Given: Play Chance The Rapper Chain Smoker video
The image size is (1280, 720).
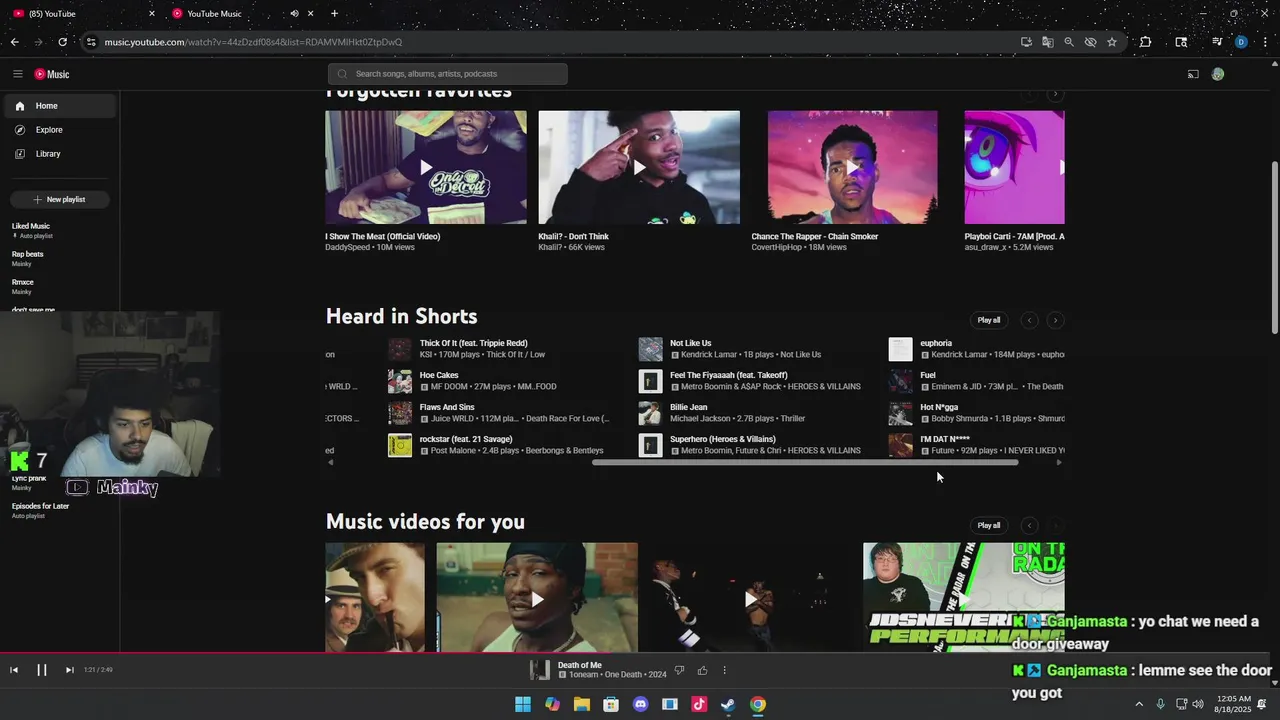Looking at the screenshot, I should [852, 167].
